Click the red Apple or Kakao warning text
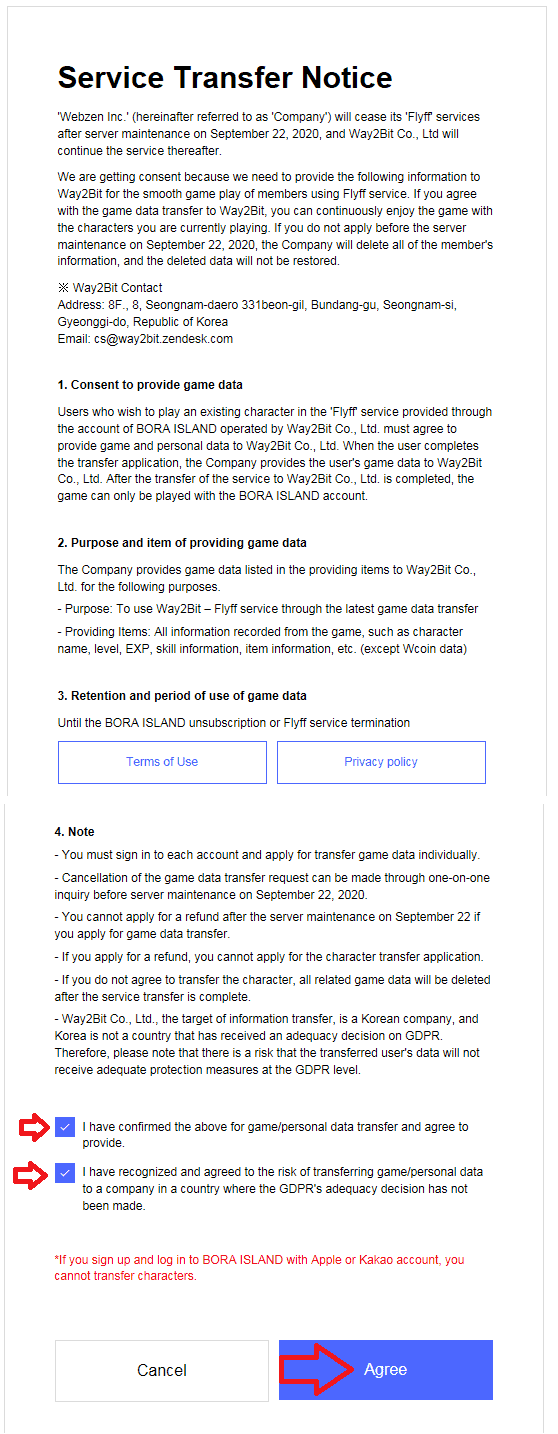This screenshot has height=1434, width=558. click(259, 1268)
